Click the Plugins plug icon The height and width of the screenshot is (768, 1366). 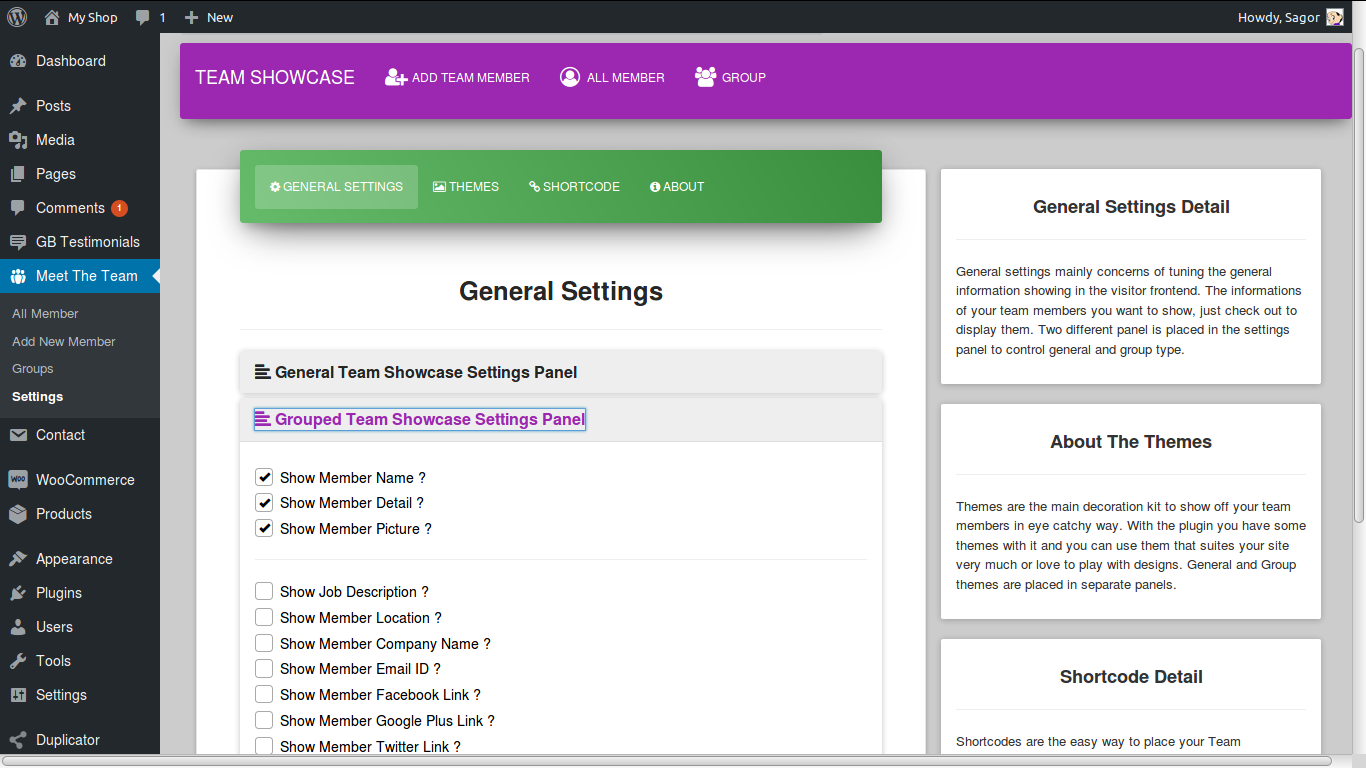point(18,593)
